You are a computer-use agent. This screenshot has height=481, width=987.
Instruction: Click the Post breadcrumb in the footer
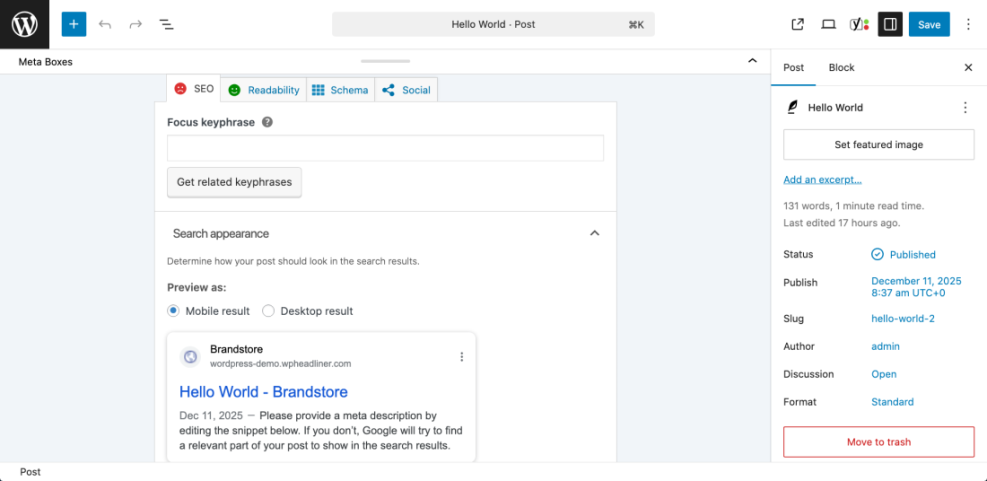pyautogui.click(x=30, y=472)
